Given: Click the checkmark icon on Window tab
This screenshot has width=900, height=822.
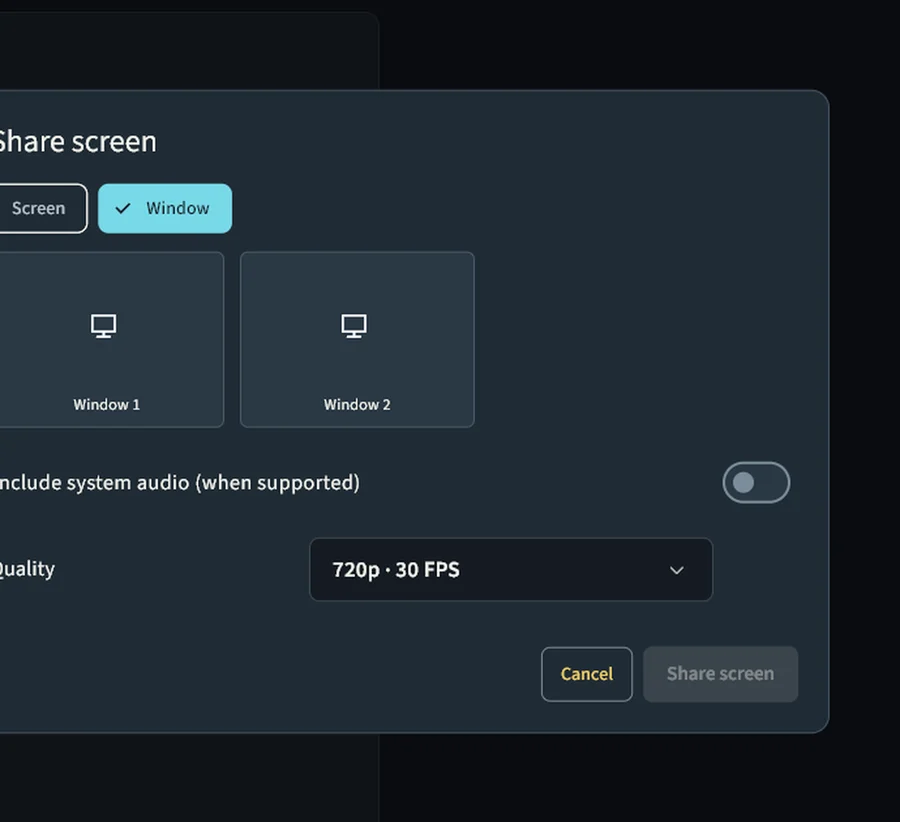Looking at the screenshot, I should coord(123,208).
